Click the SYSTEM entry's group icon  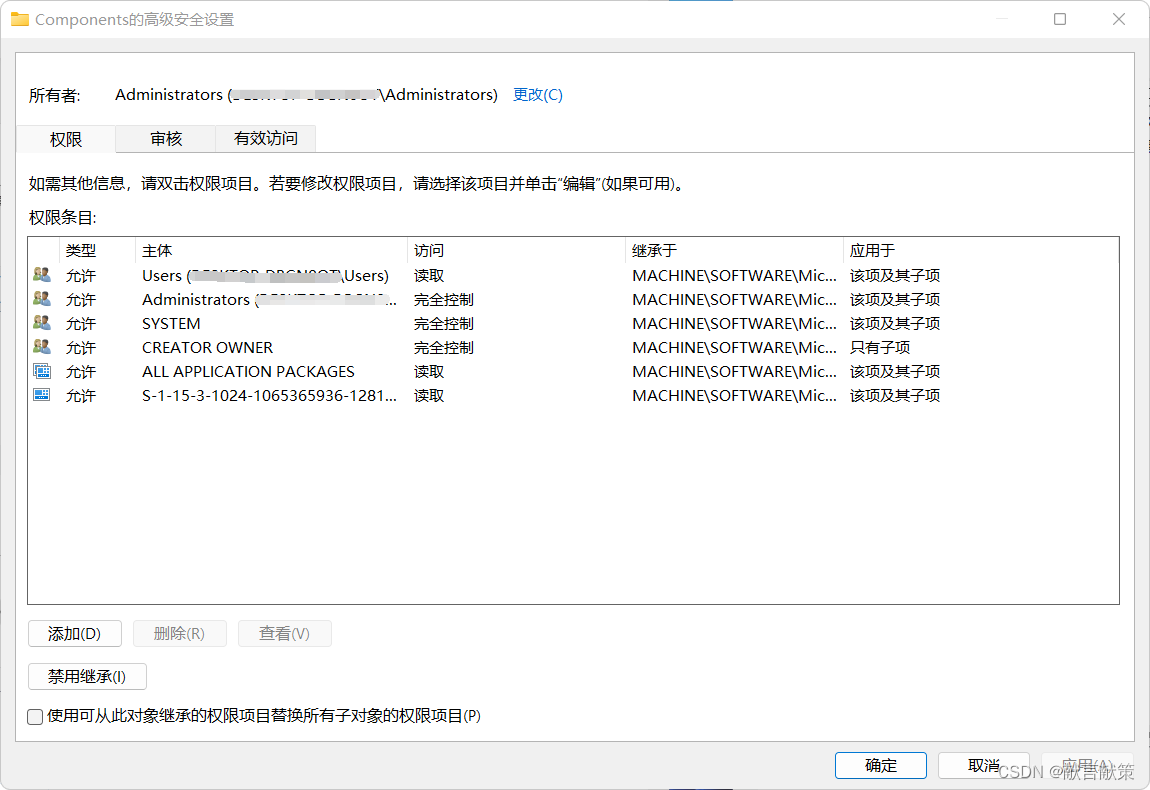[41, 322]
